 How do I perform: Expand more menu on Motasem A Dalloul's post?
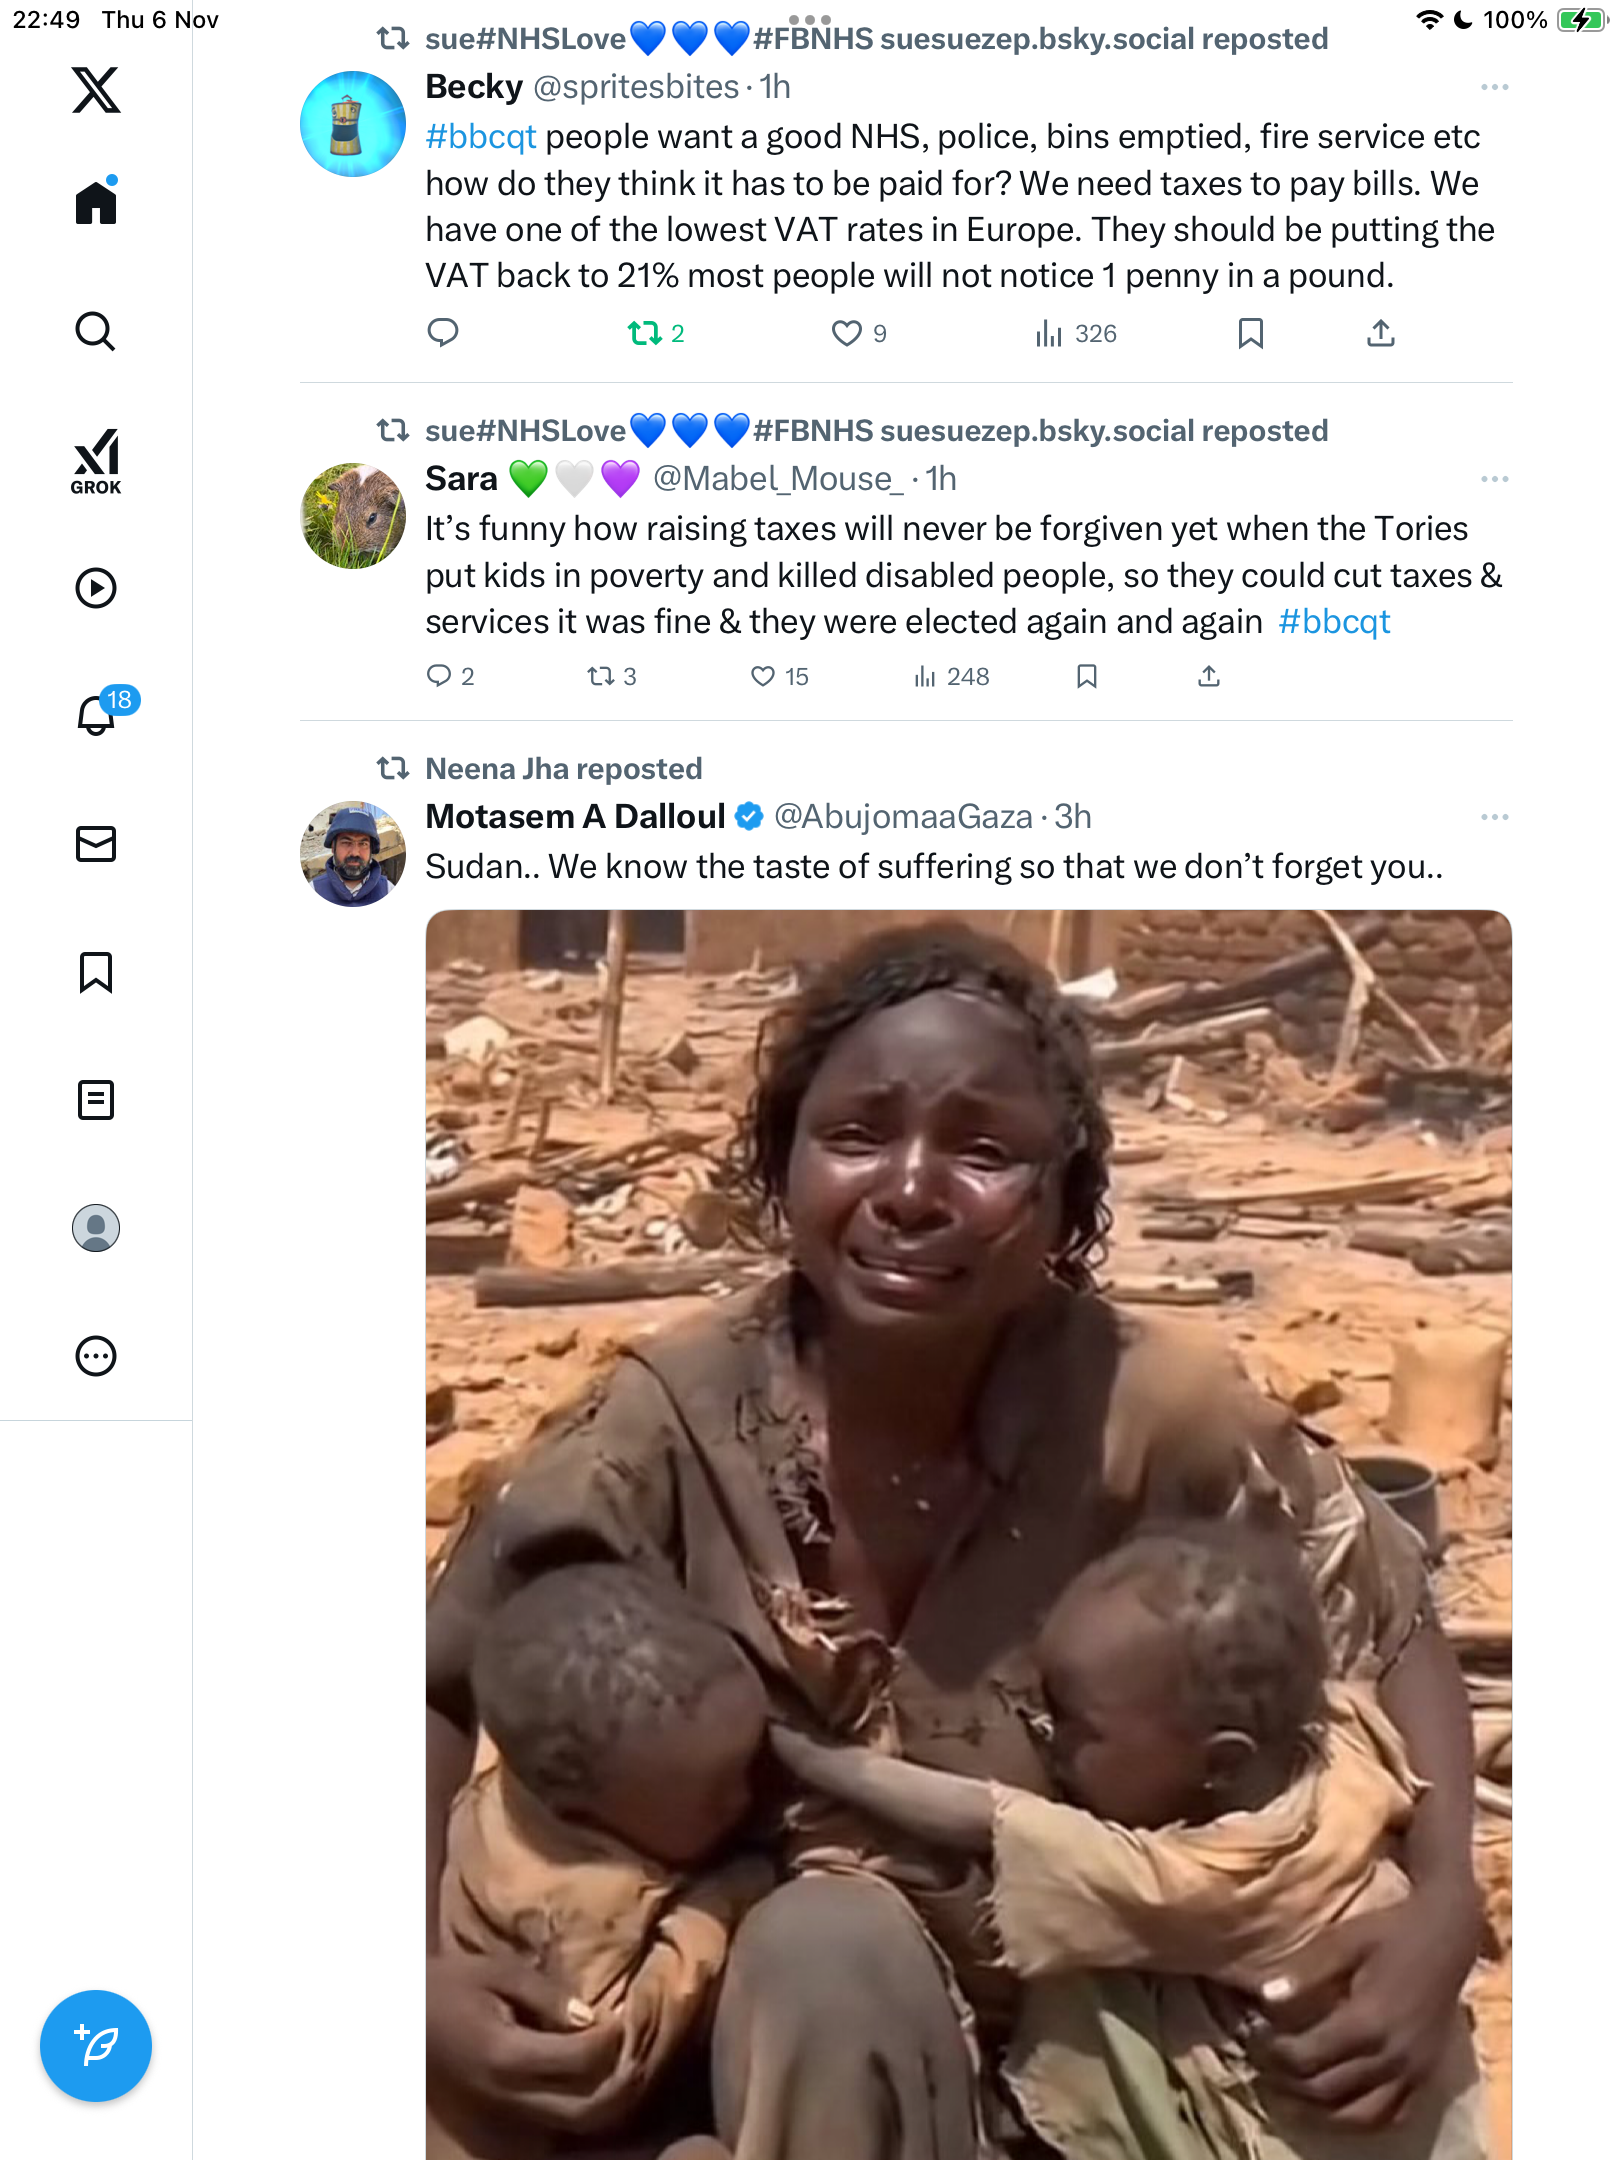pos(1494,818)
